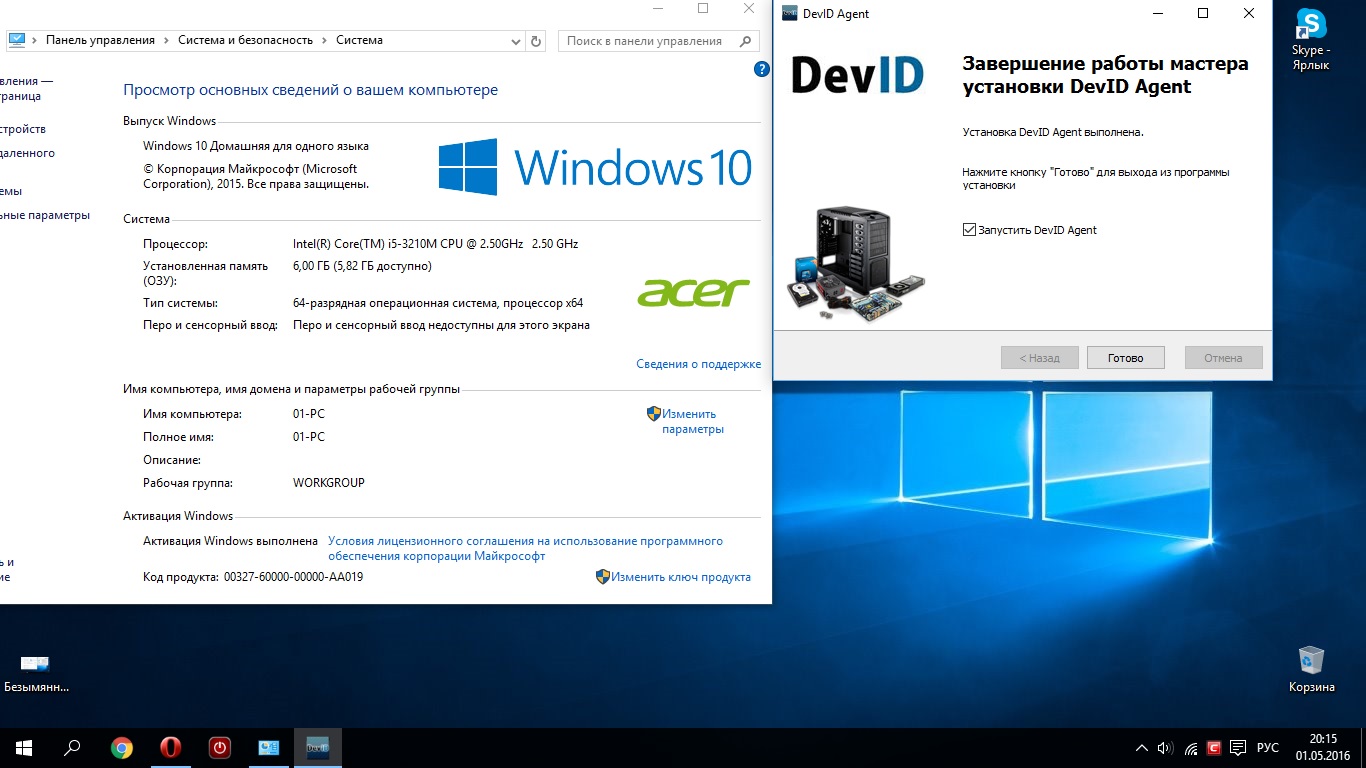The image size is (1366, 768).
Task: Open the DevID taskbar icon
Action: (x=318, y=747)
